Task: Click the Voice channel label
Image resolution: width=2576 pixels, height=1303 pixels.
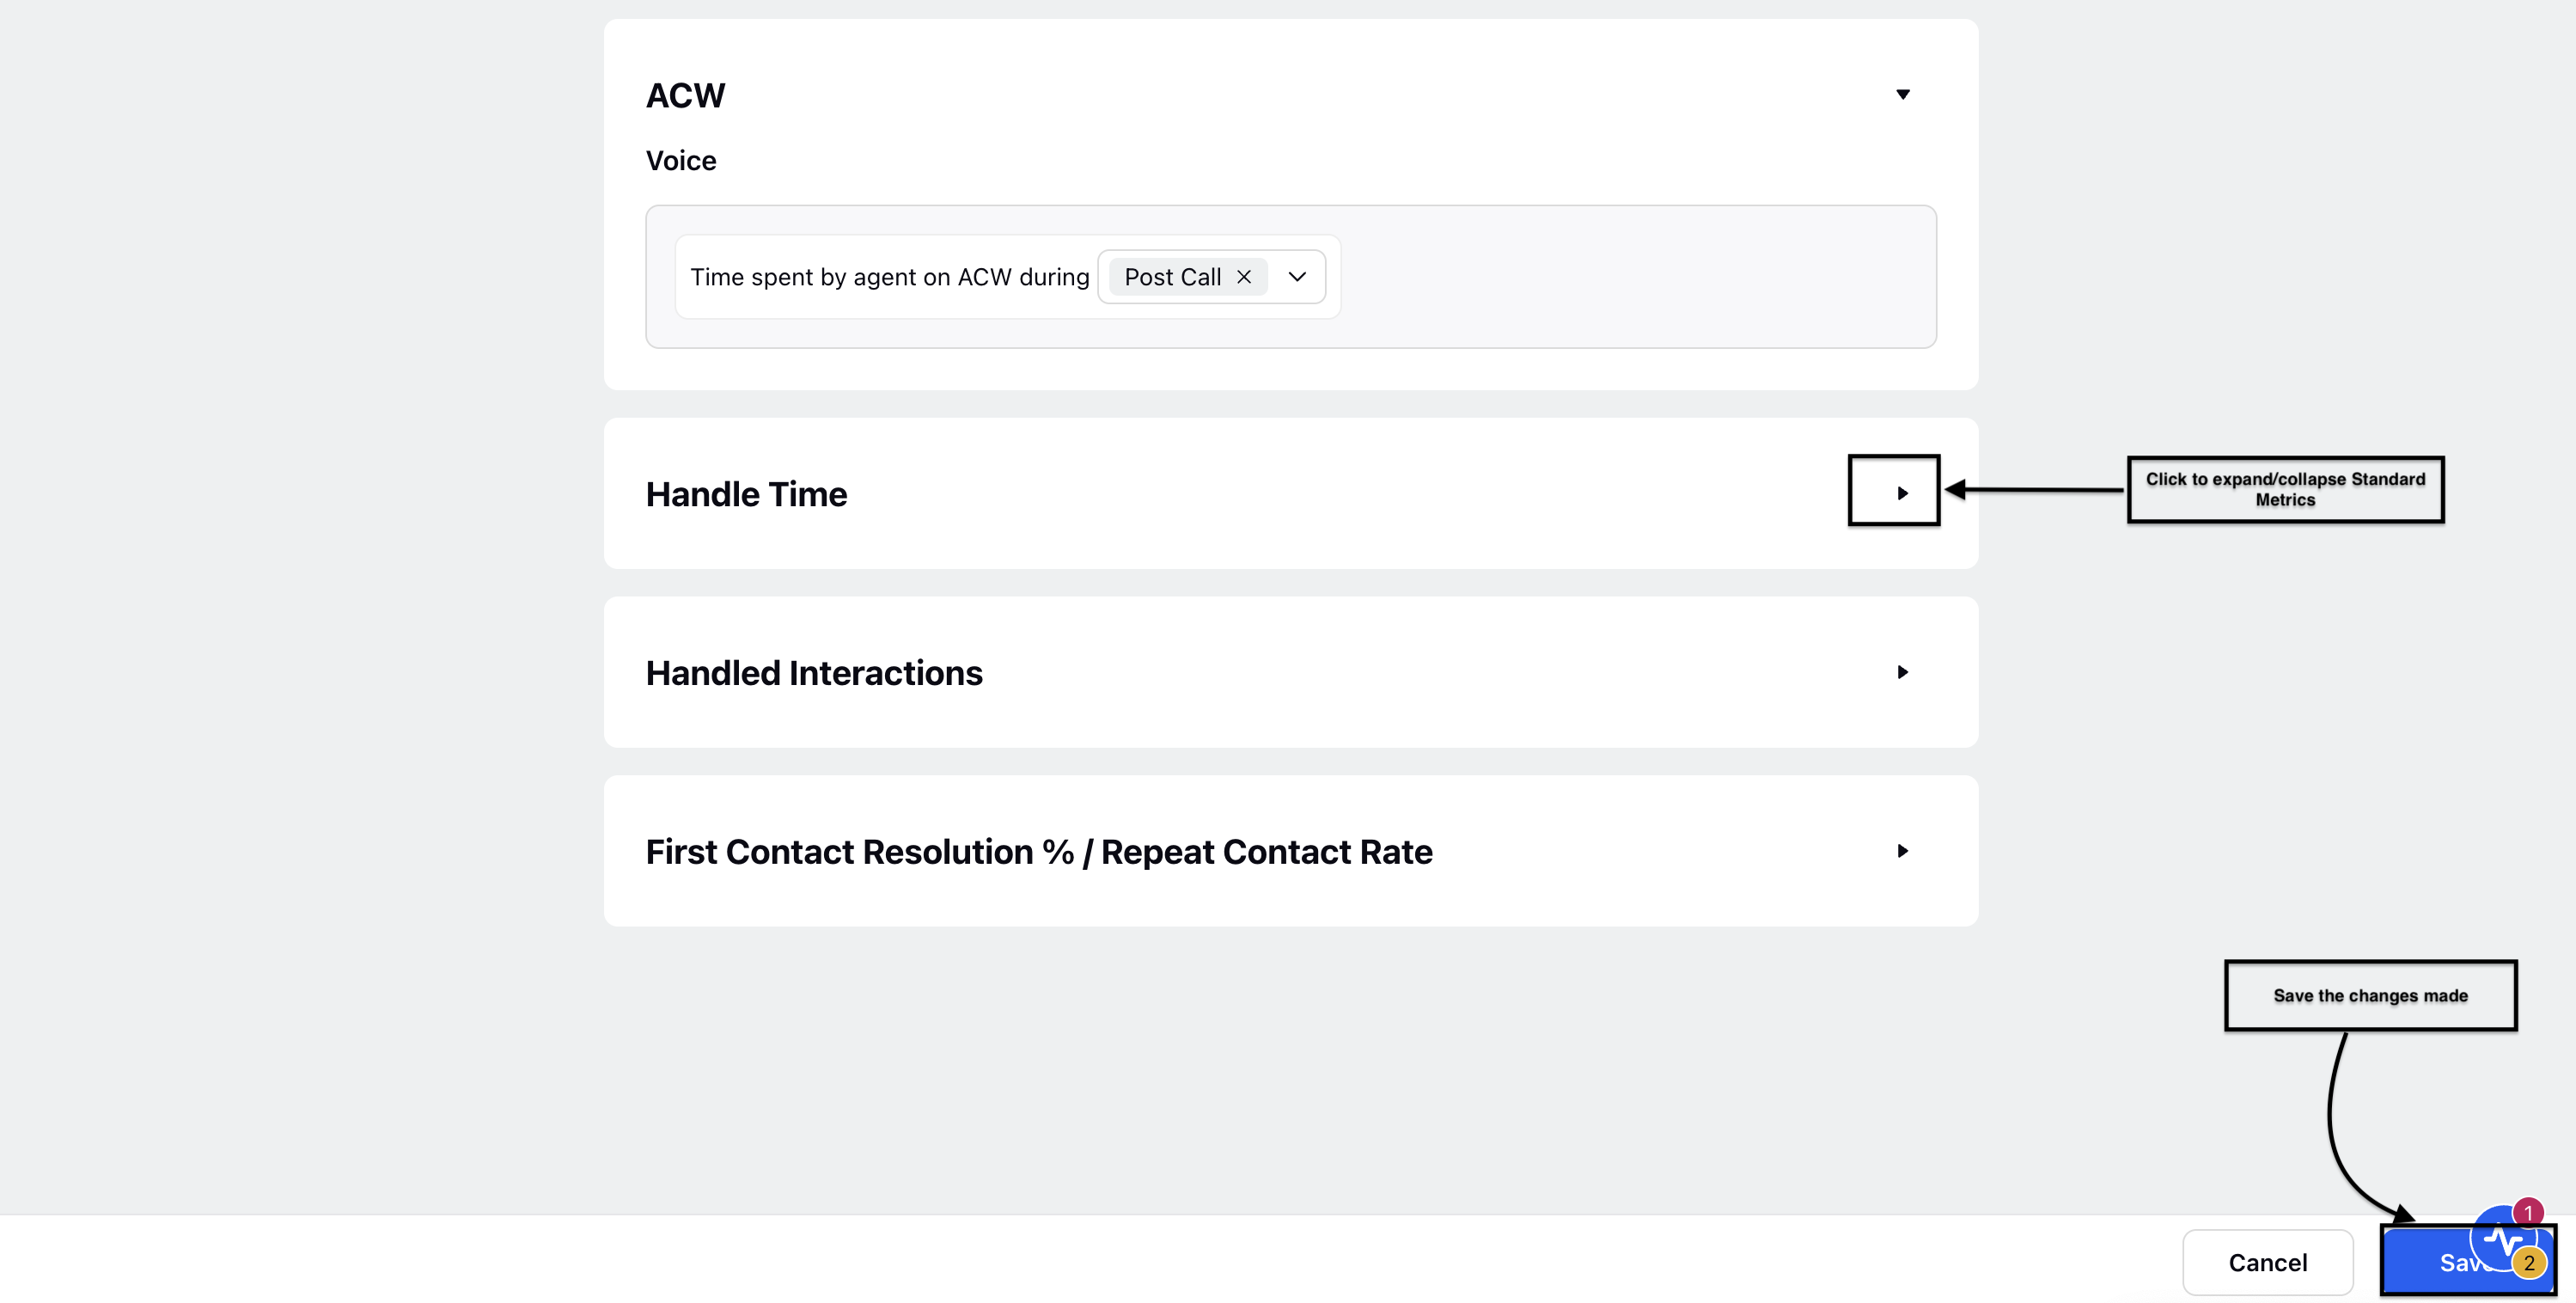Action: click(x=681, y=161)
